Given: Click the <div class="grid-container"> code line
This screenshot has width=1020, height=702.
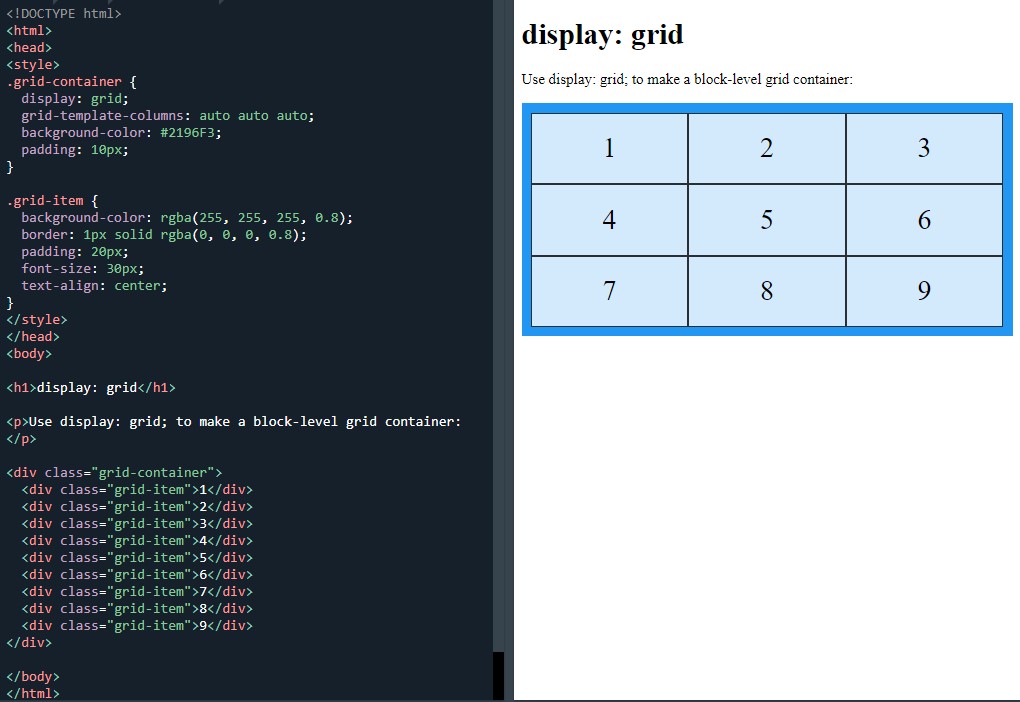Looking at the screenshot, I should pyautogui.click(x=114, y=472).
